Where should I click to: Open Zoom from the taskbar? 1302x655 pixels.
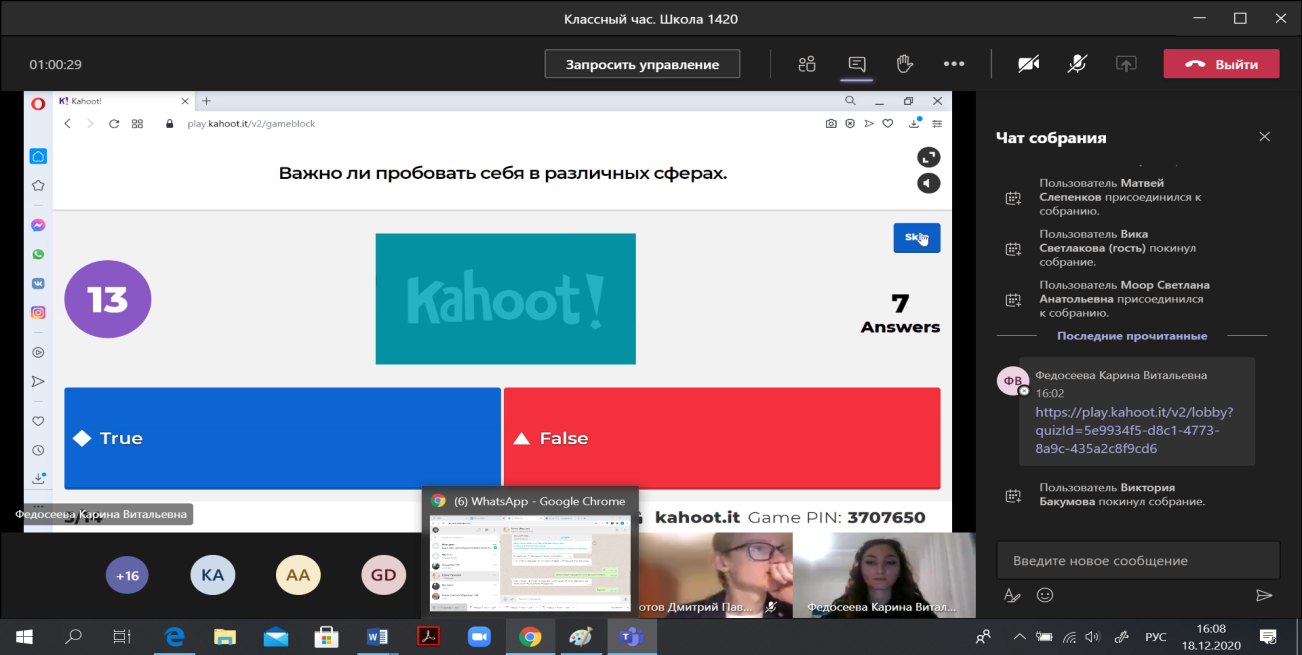tap(478, 635)
